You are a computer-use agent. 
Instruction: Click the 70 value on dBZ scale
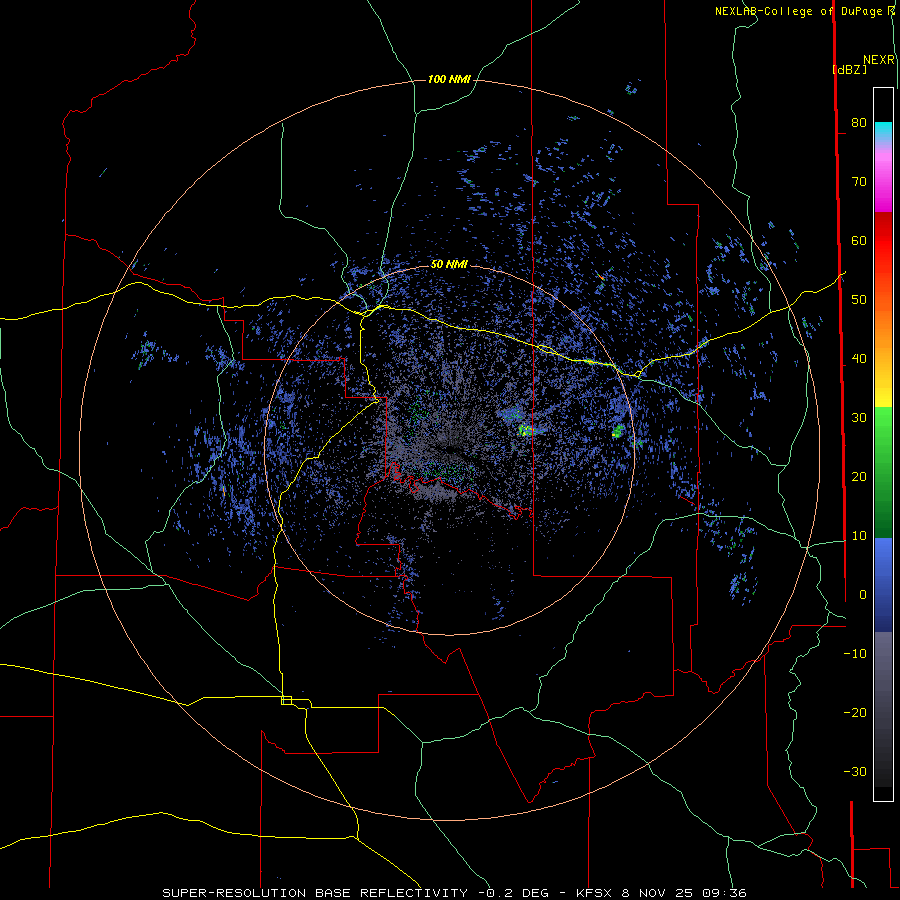click(859, 182)
